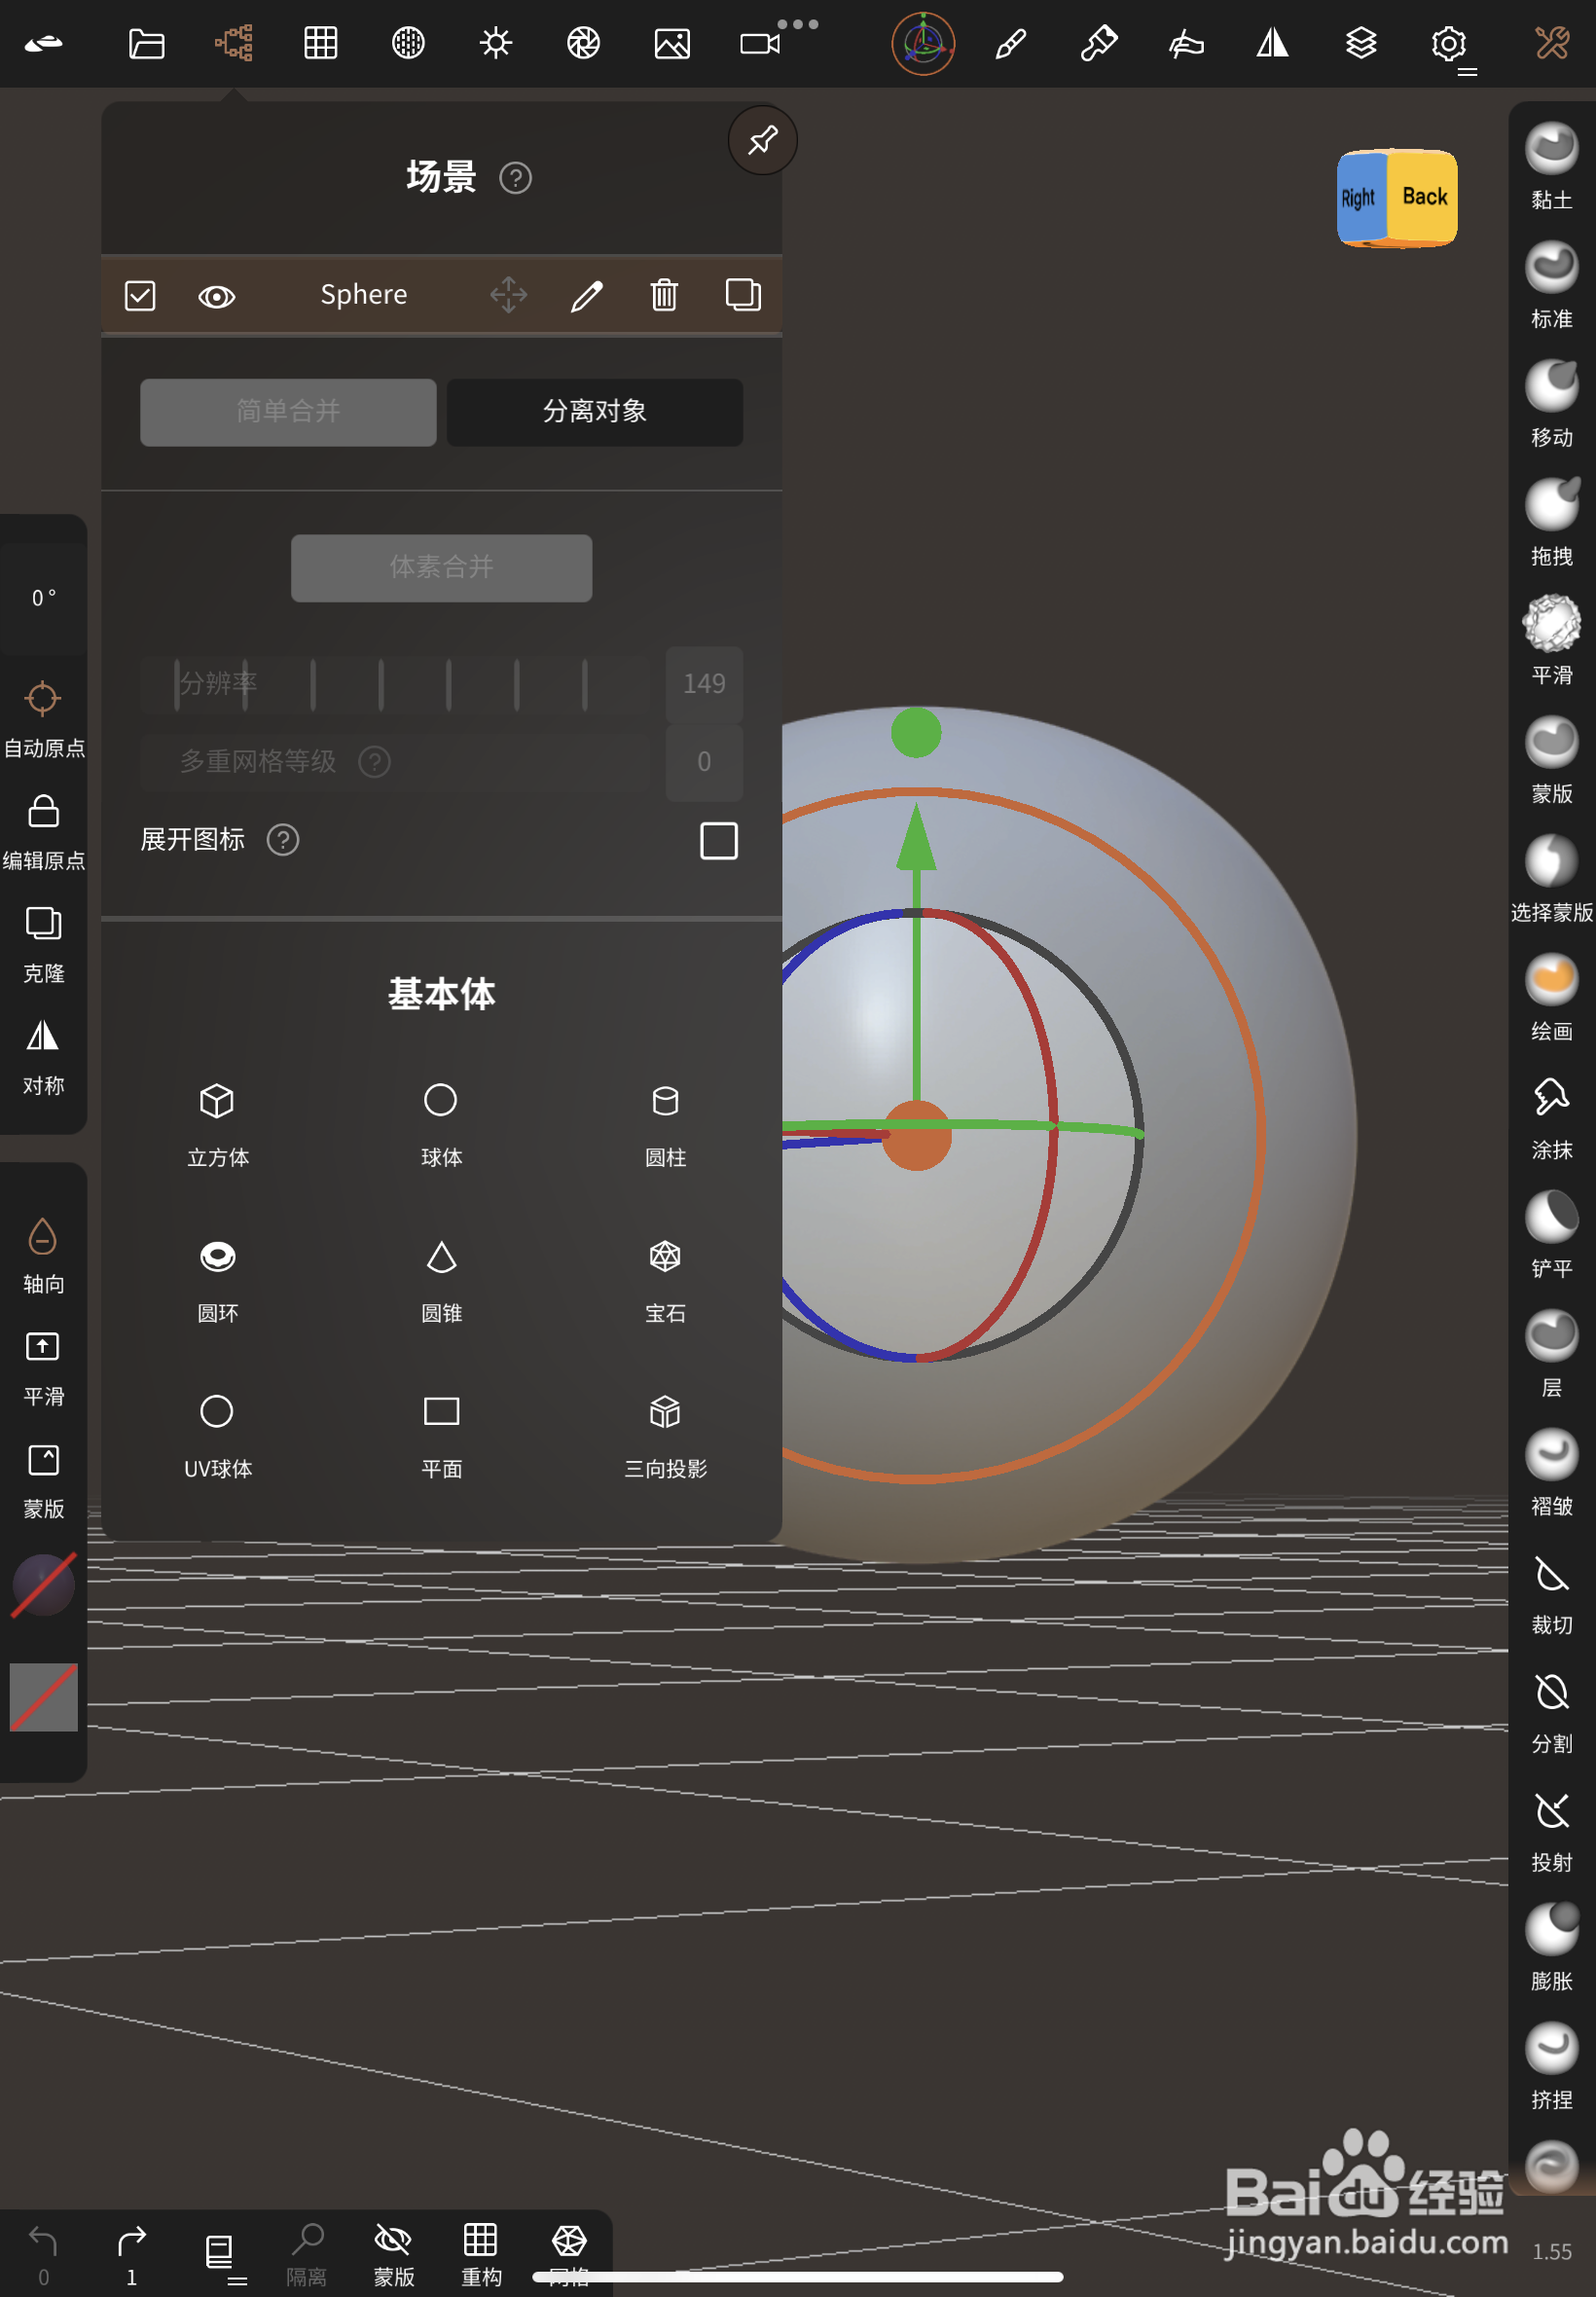Open the post-process aperture menu

coord(583,43)
